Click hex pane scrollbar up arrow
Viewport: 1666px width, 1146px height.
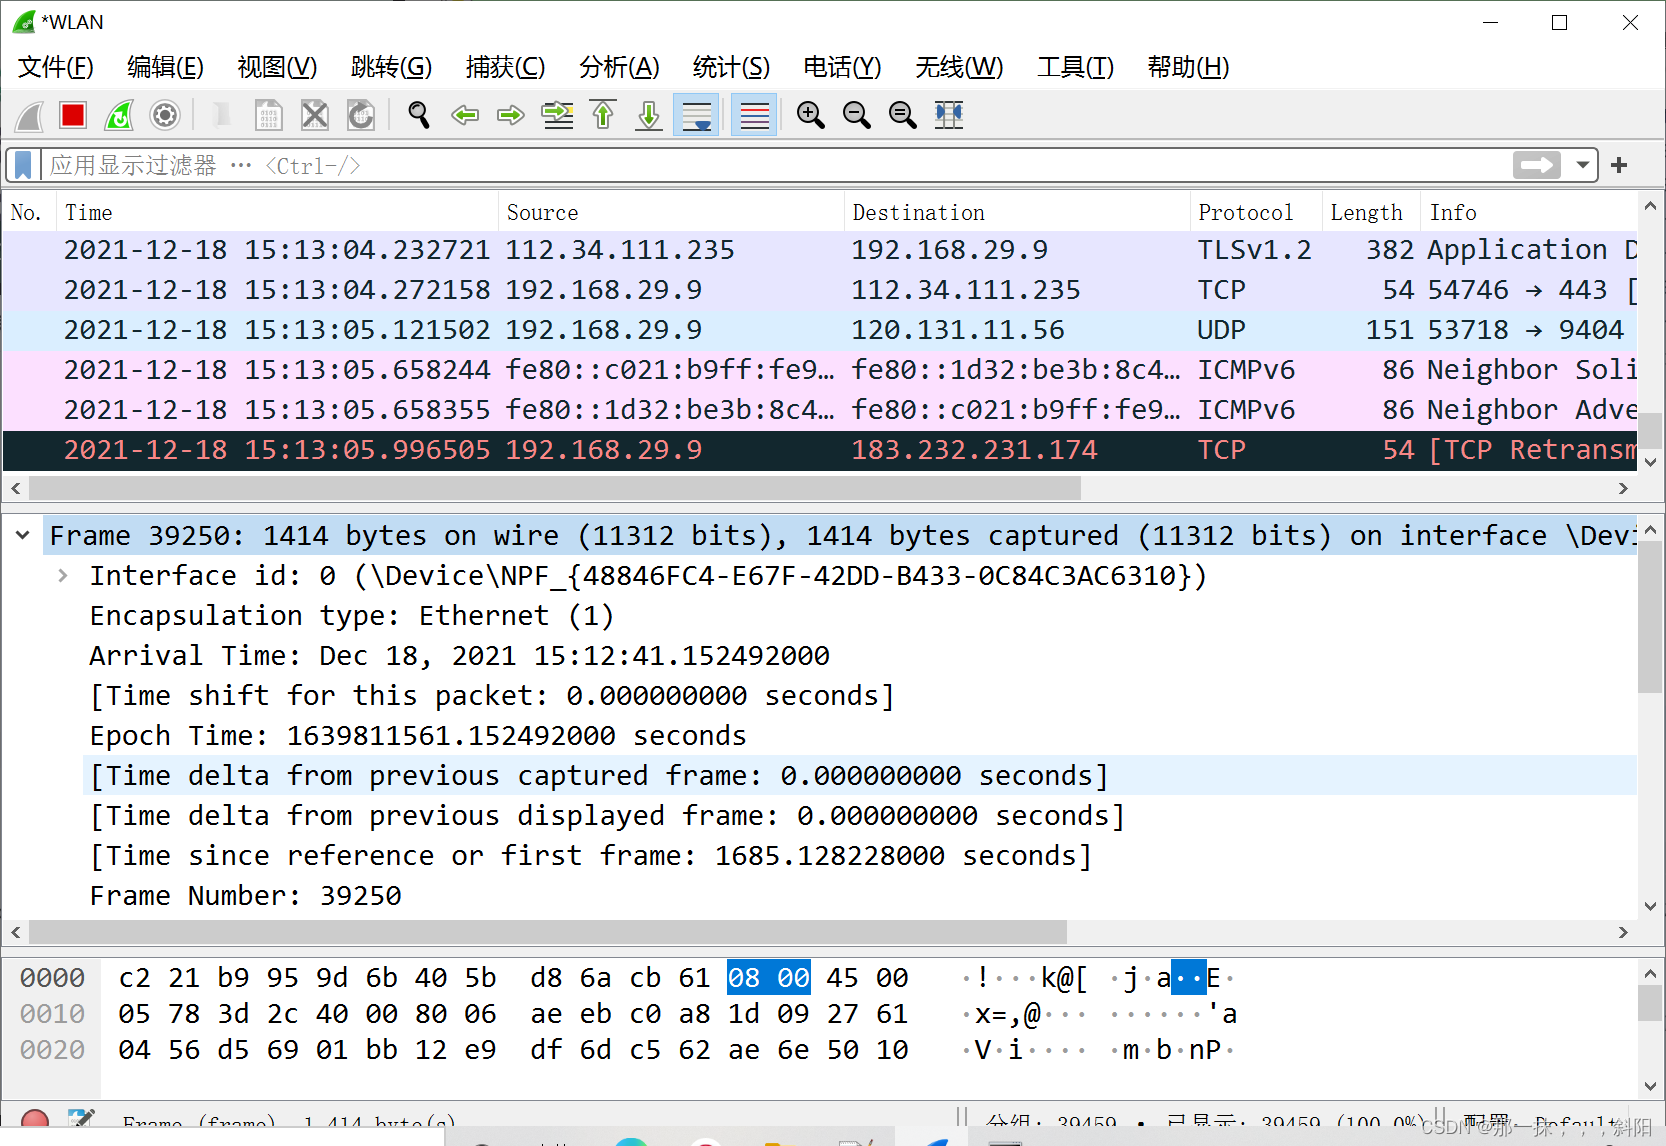1651,973
